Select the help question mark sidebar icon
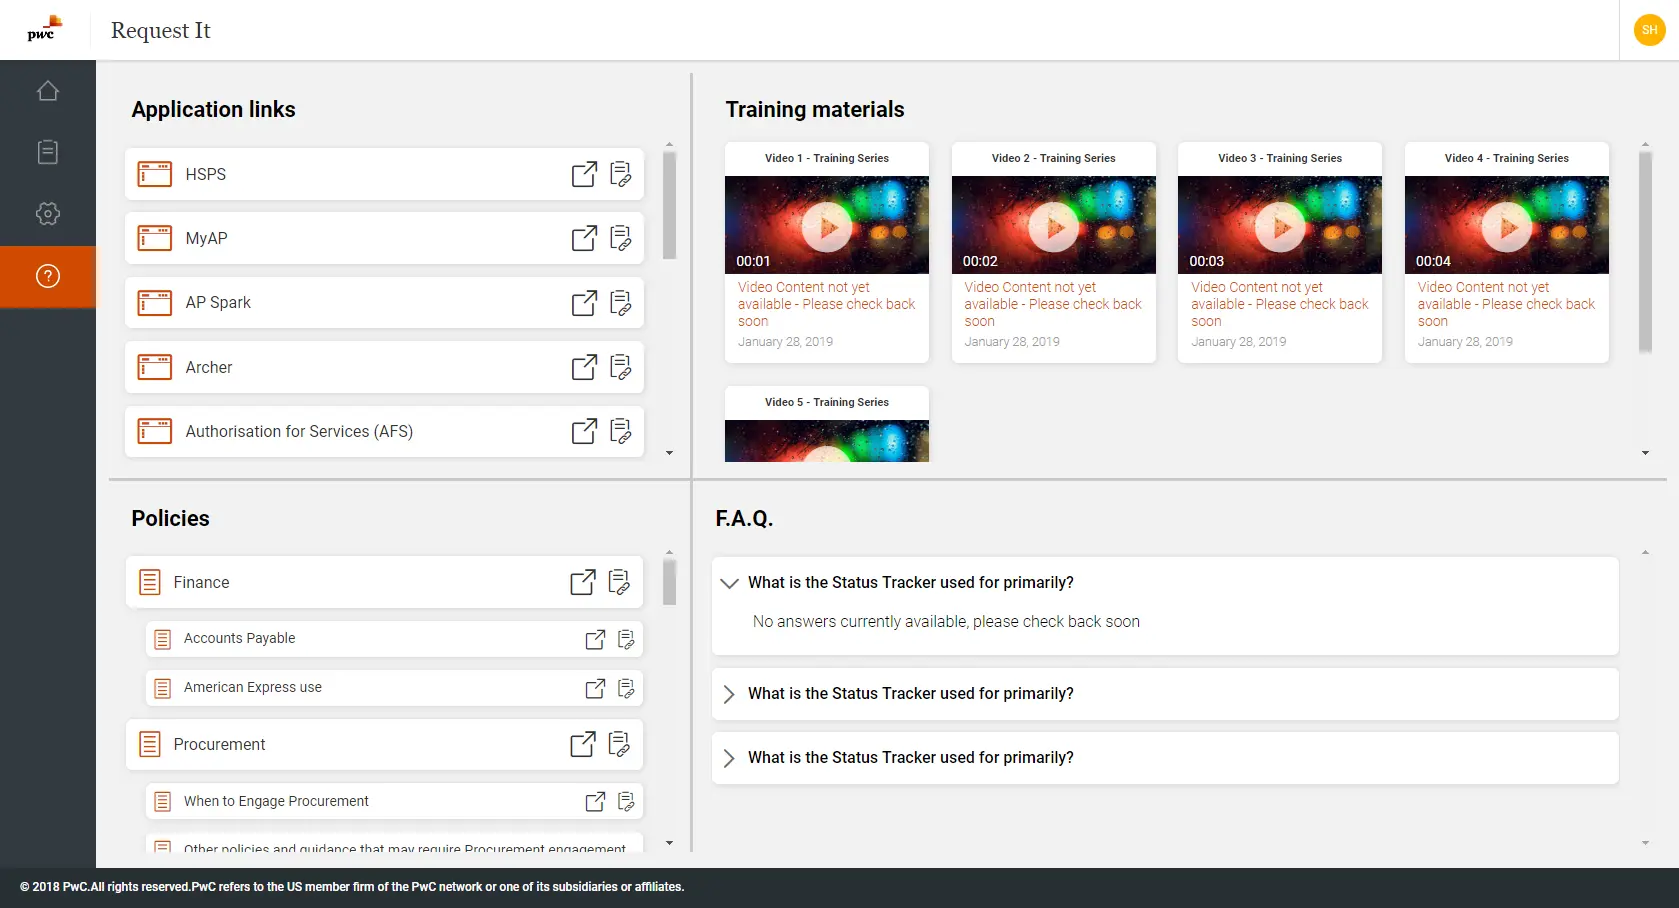 pyautogui.click(x=48, y=276)
